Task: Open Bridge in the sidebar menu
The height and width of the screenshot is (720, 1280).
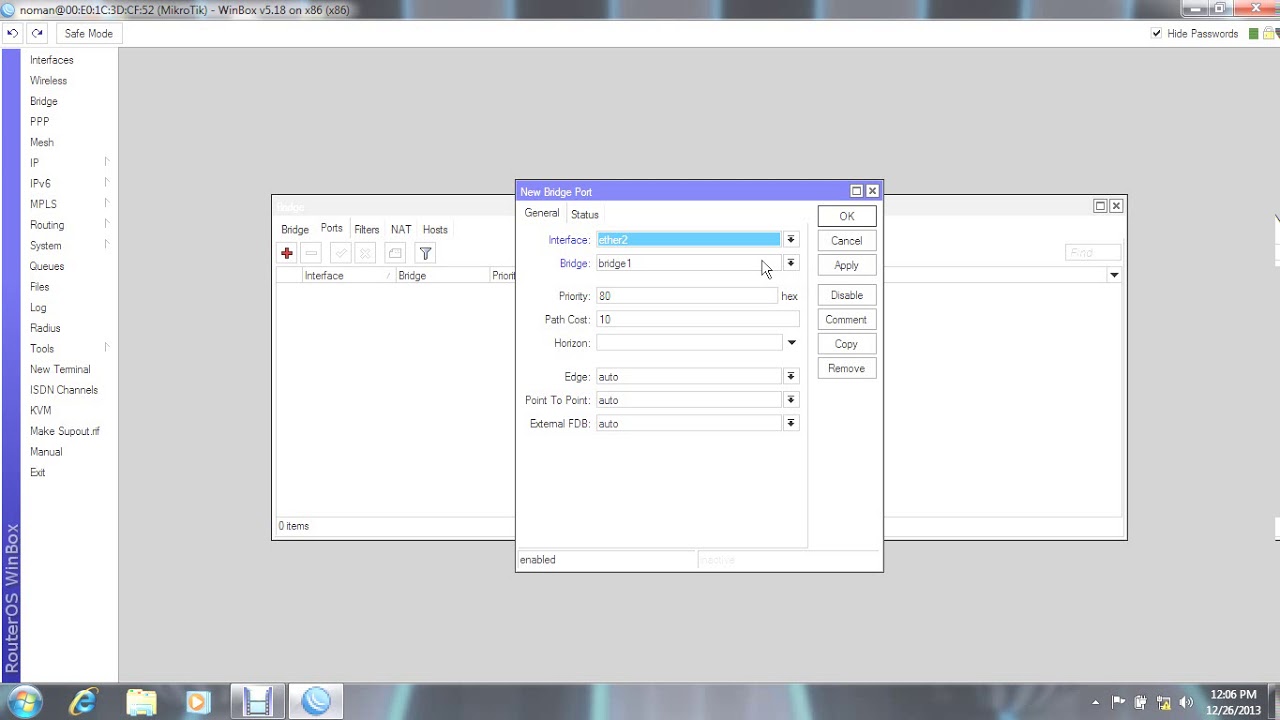Action: click(x=44, y=101)
